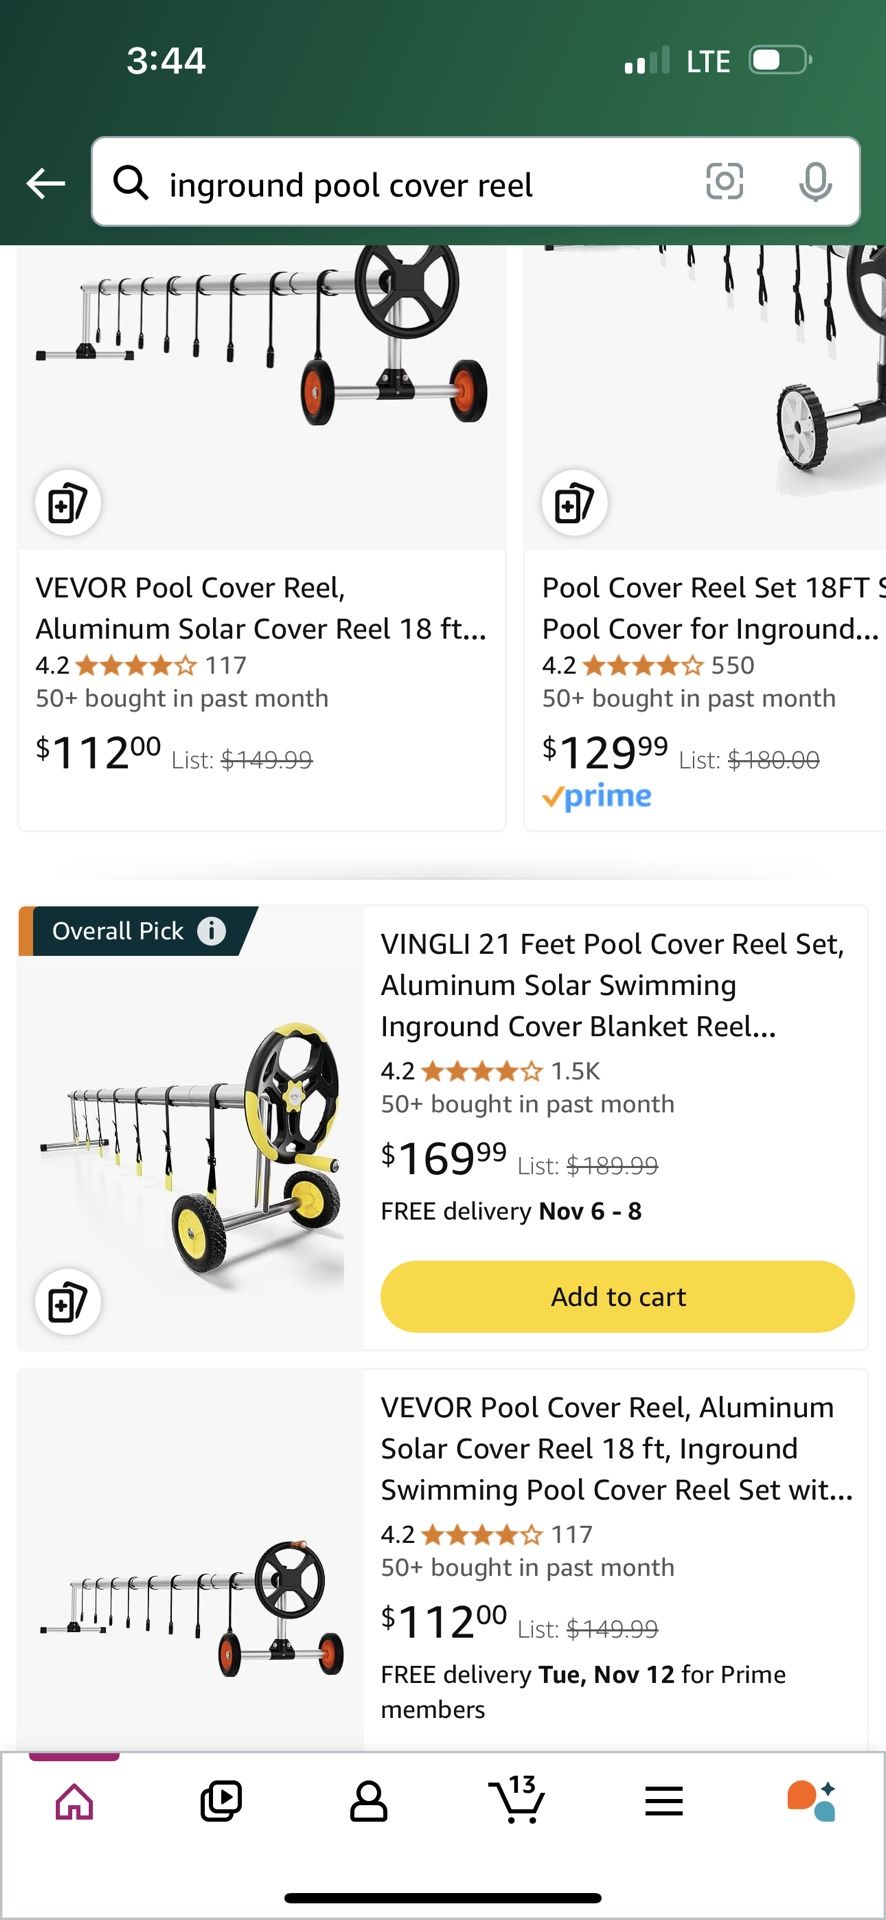Open the hamburger menu tab
This screenshot has height=1920, width=886.
(x=664, y=1801)
